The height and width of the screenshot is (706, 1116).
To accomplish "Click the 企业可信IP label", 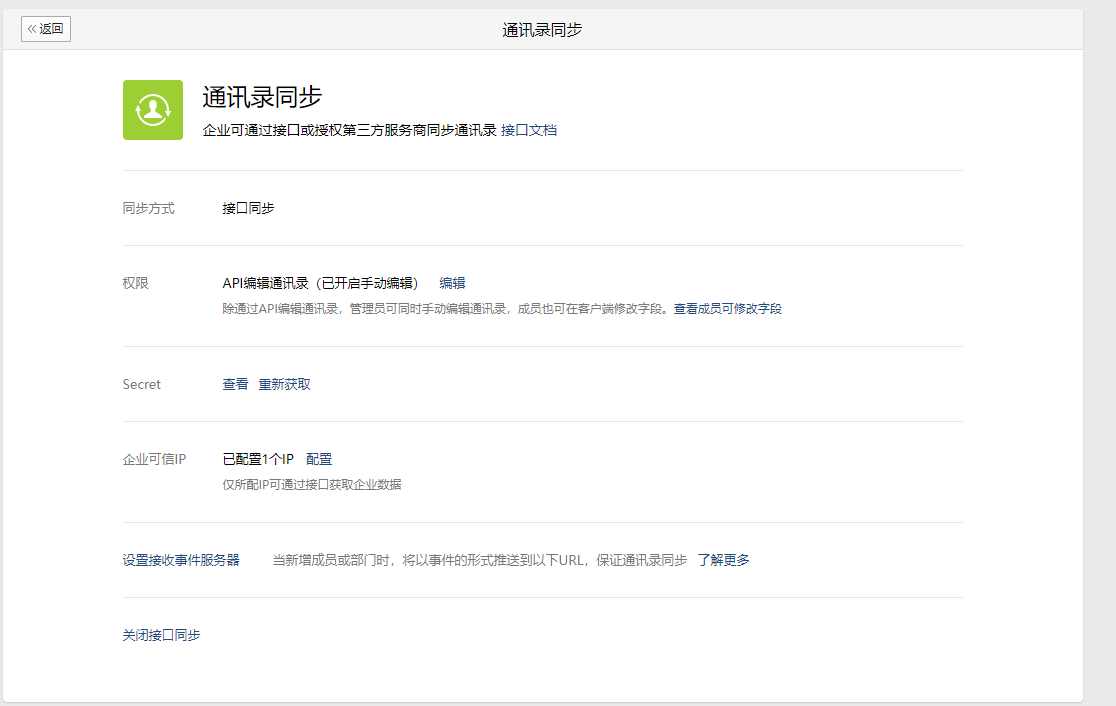I will click(x=154, y=459).
